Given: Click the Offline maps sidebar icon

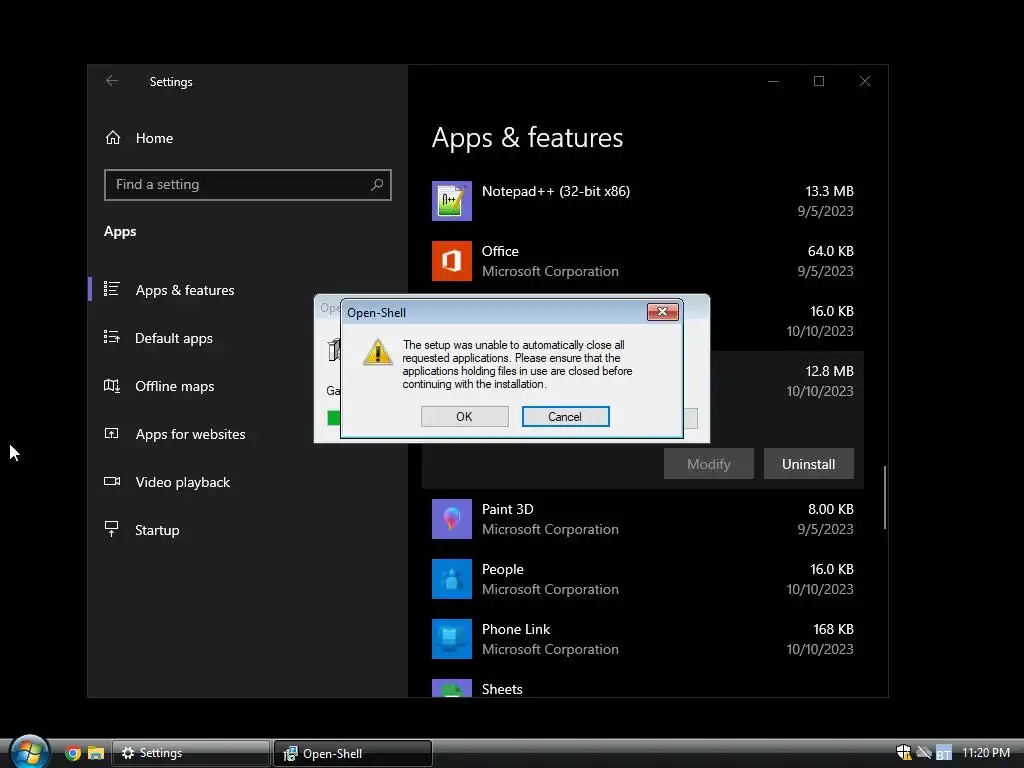Looking at the screenshot, I should coord(112,385).
